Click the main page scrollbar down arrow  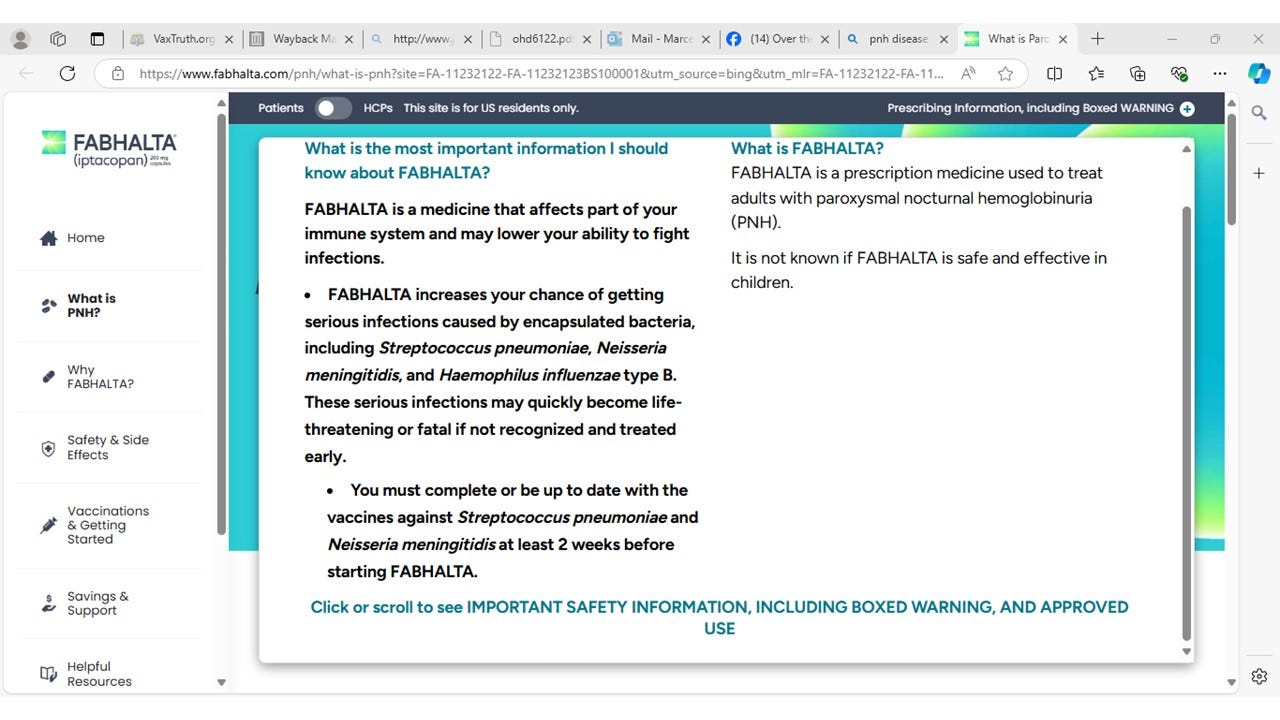pyautogui.click(x=1232, y=683)
